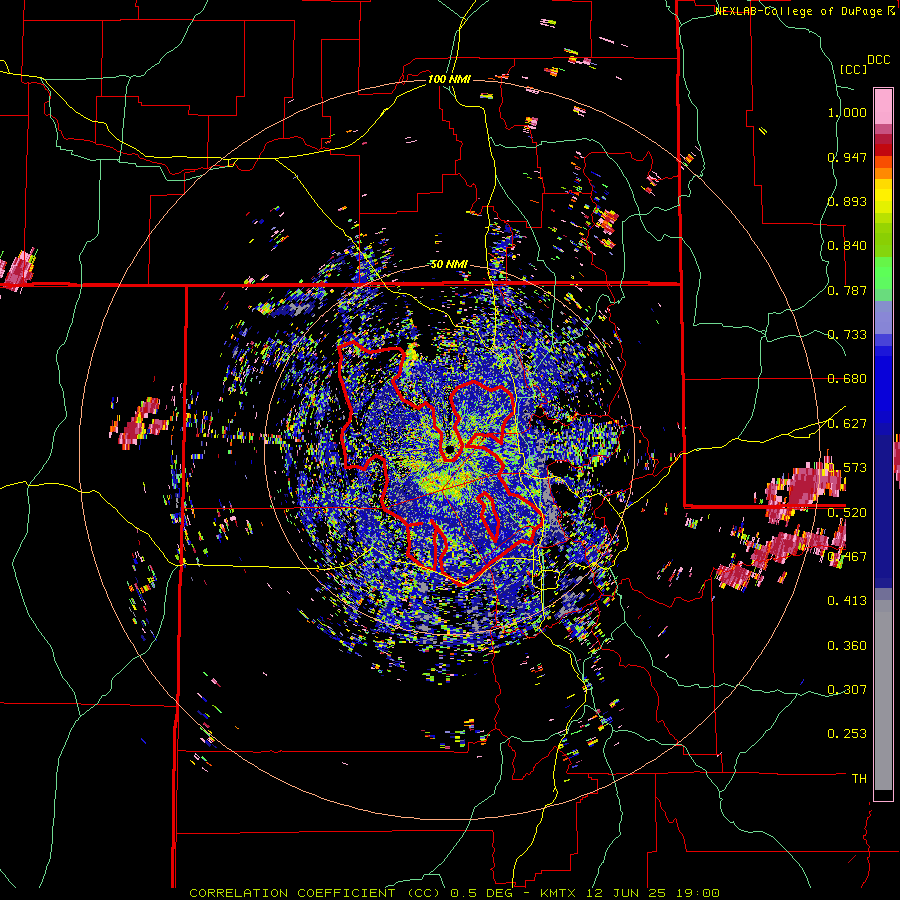
Task: Select the 0.947 scale value
Action: [847, 157]
